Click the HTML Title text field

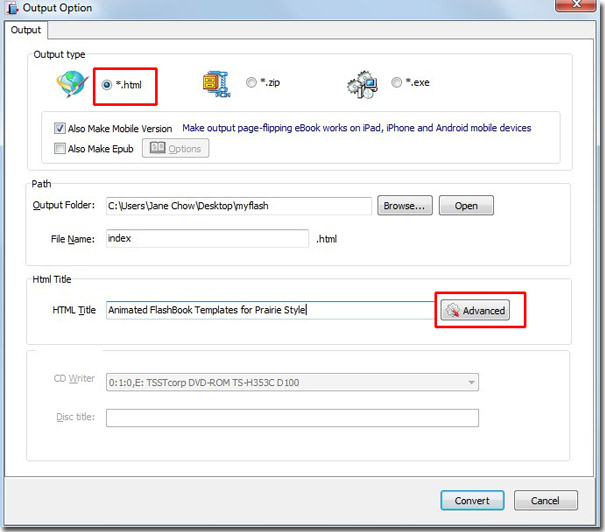pyautogui.click(x=270, y=310)
